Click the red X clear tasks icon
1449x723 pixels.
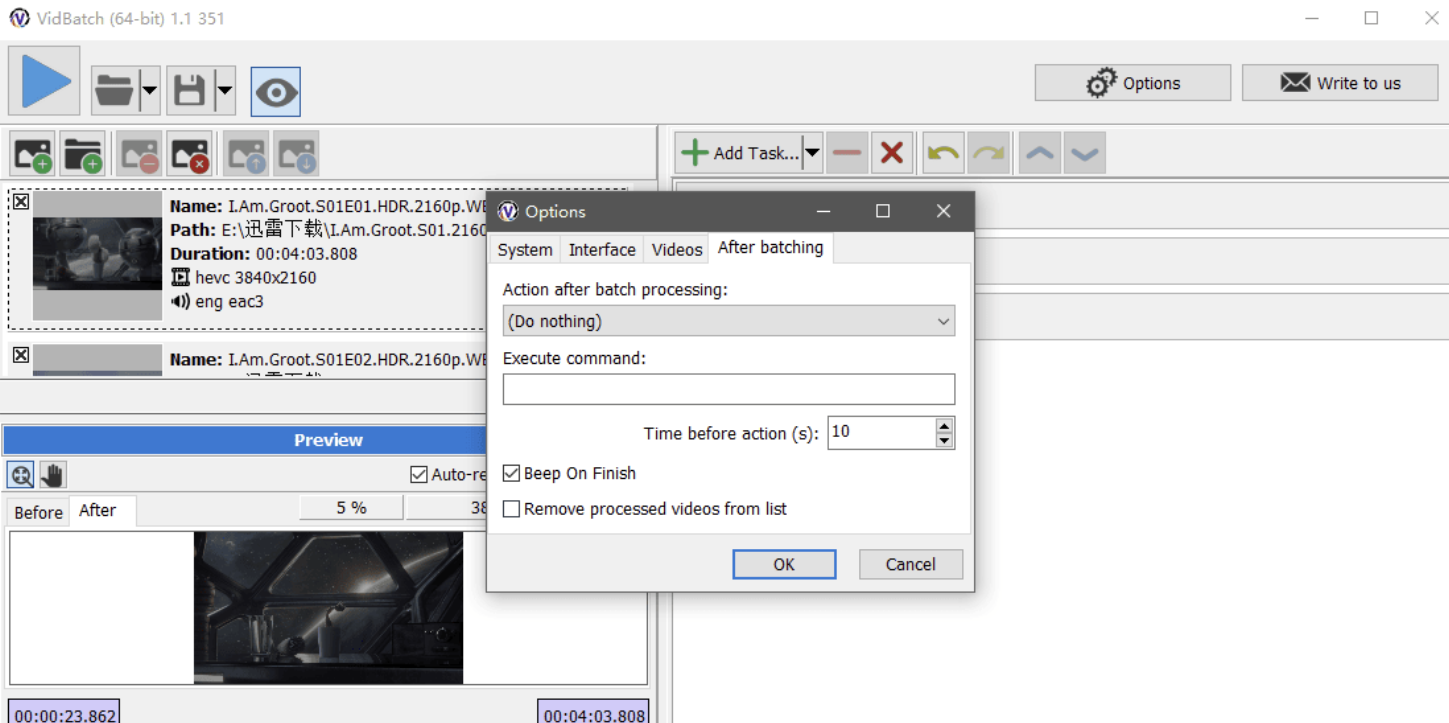point(892,153)
